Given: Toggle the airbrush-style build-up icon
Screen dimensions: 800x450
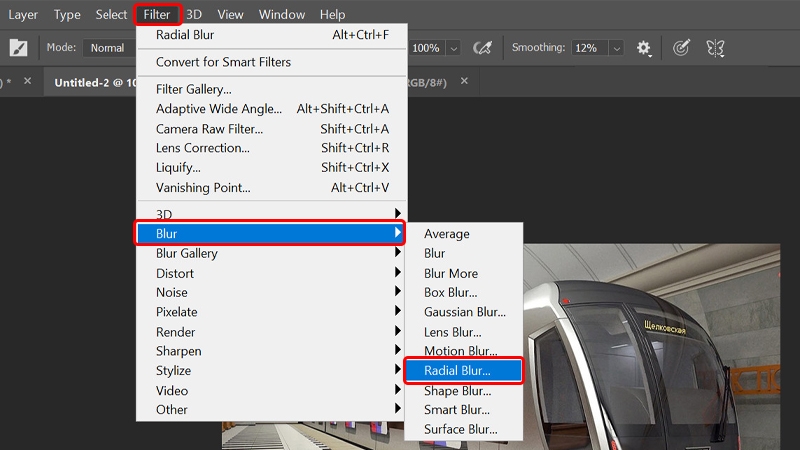Looking at the screenshot, I should 482,48.
